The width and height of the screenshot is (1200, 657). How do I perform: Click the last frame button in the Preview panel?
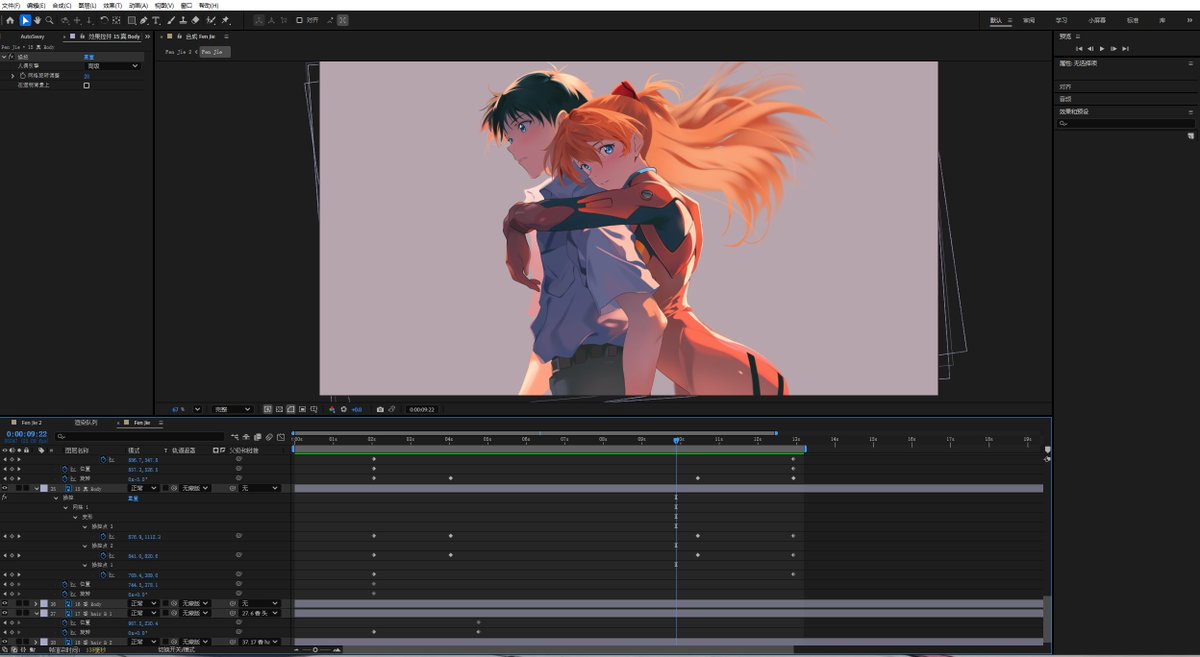[1125, 49]
